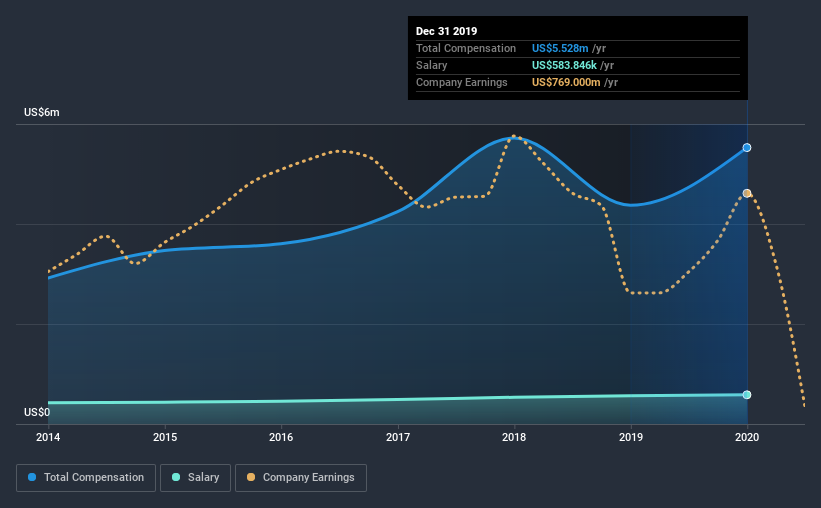
Task: Click the US$0 y-axis label
Action: pyautogui.click(x=37, y=413)
